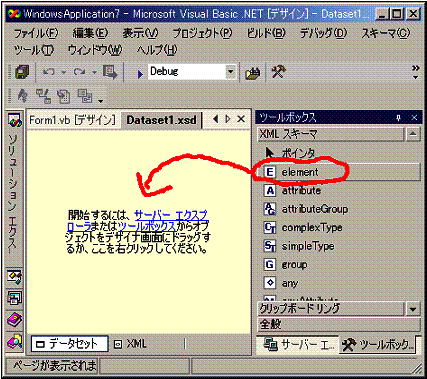Viewport: 427px width, 379px height.
Task: Click the hammer and wrench toolbox icon
Action: pos(279,72)
